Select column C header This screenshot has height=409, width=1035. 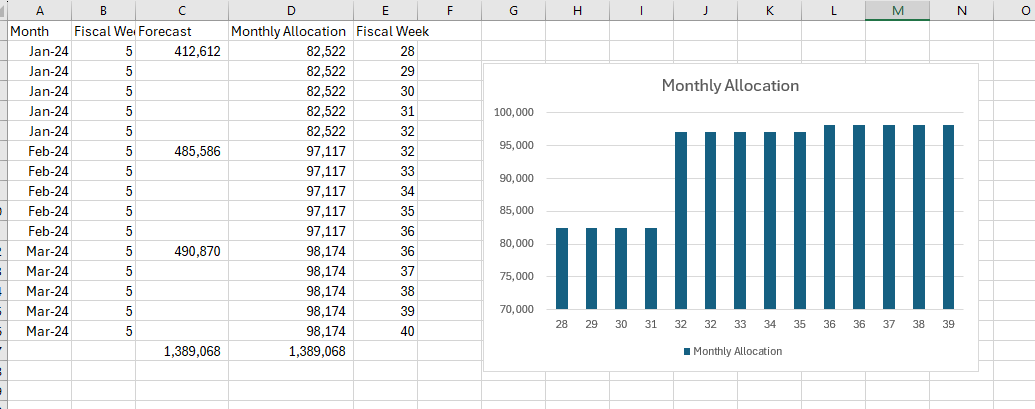coord(182,10)
